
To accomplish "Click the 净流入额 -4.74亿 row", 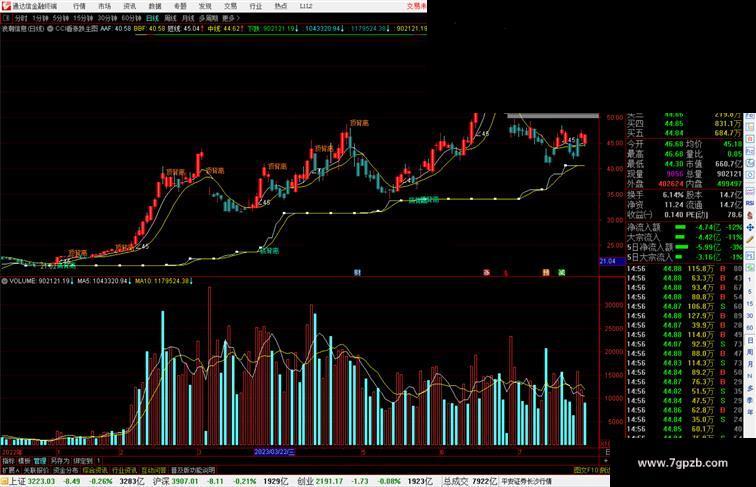I will coord(685,227).
